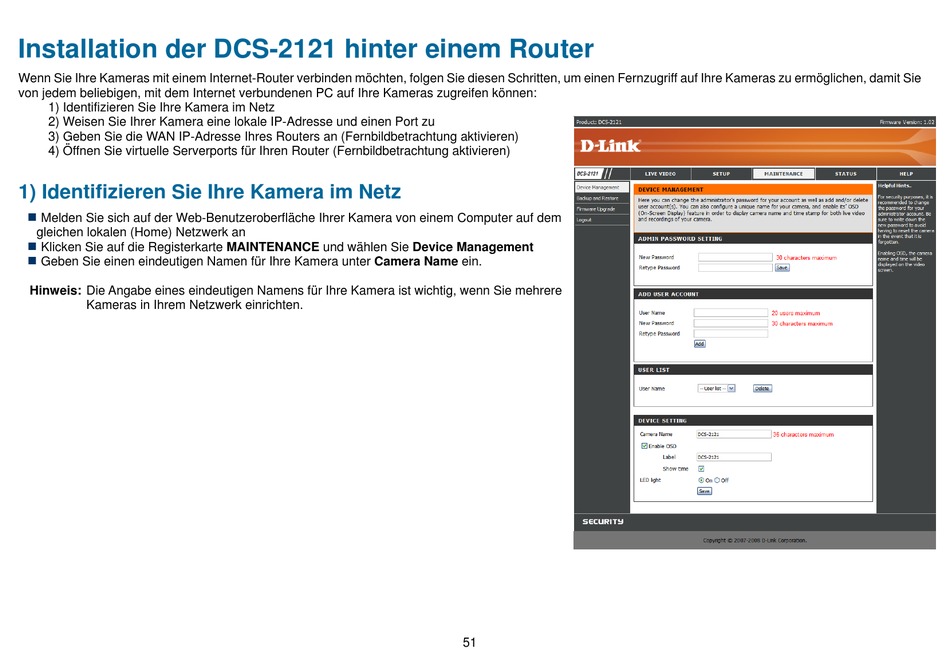The width and height of the screenshot is (950, 649).
Task: Click the Add button for new user
Action: pyautogui.click(x=700, y=344)
